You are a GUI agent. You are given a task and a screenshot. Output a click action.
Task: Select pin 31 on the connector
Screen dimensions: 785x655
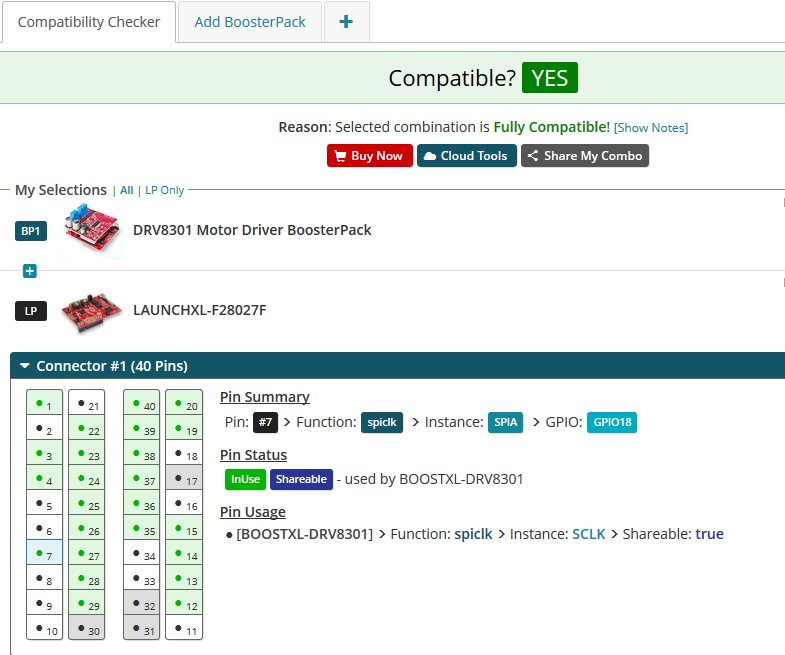(x=142, y=627)
